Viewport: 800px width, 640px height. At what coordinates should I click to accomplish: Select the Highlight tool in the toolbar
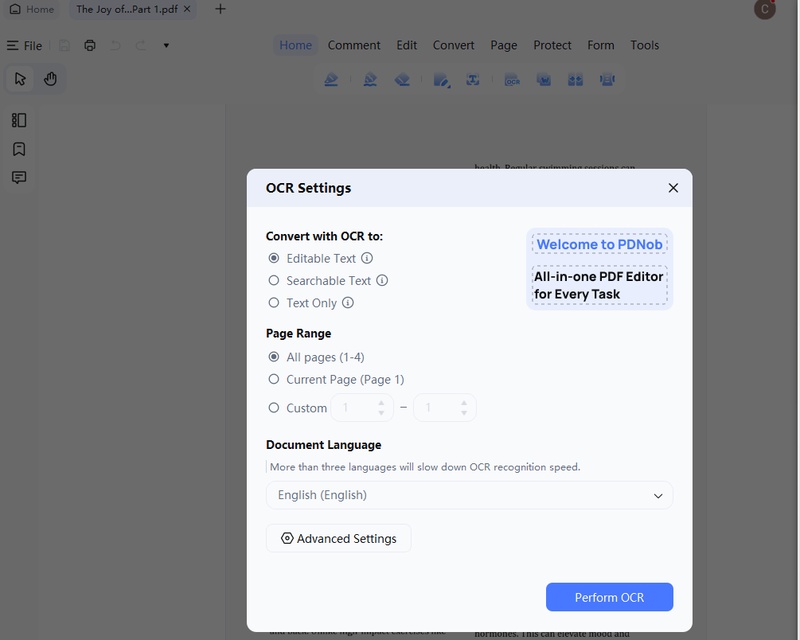(332, 79)
